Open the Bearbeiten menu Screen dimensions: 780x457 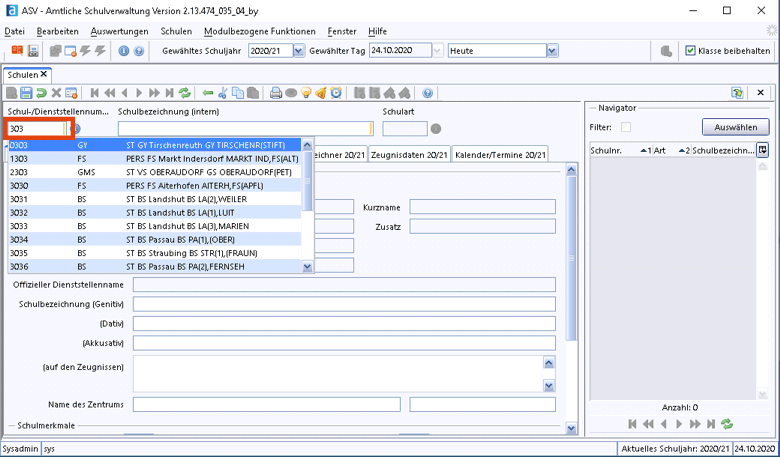[58, 31]
